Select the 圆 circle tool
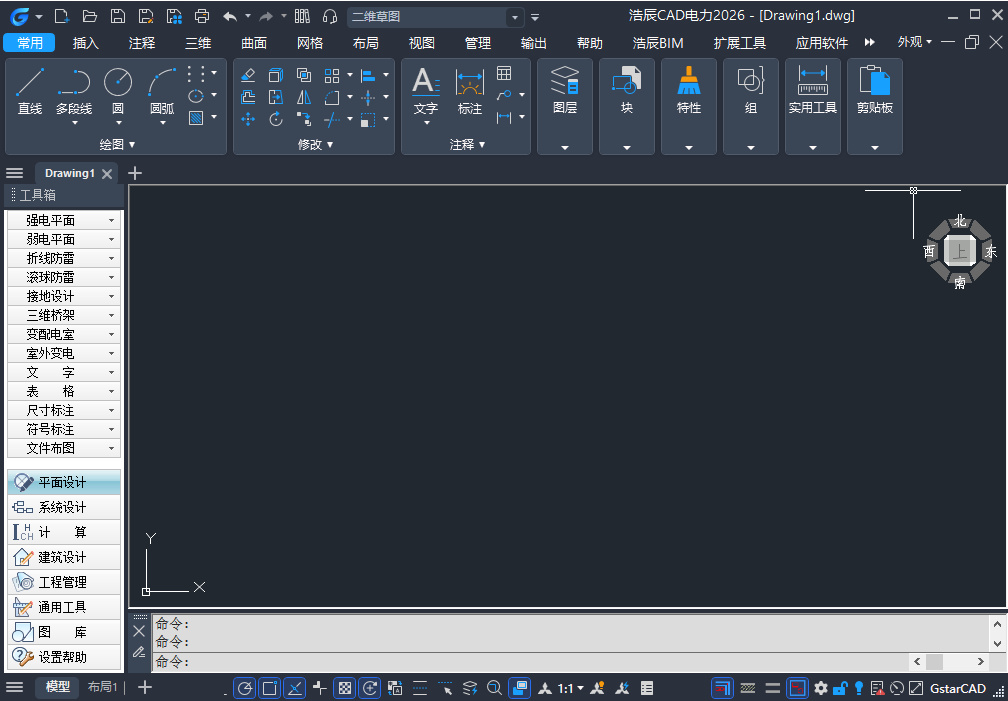This screenshot has width=1008, height=701. (x=118, y=91)
